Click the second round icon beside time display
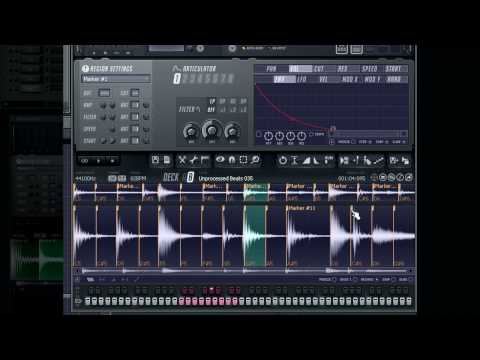480x360 pixels. (392, 178)
